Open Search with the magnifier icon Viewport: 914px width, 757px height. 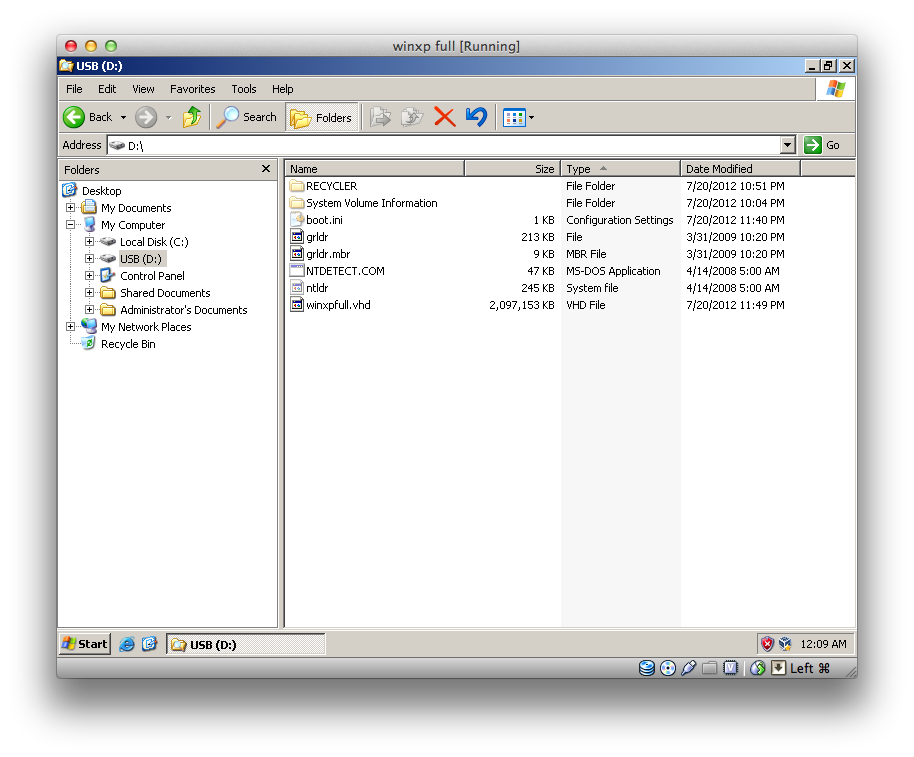point(227,117)
